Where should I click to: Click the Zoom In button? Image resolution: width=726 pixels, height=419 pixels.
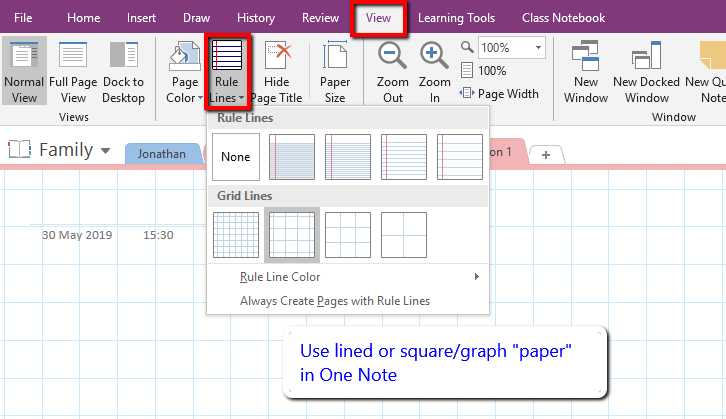pos(434,71)
